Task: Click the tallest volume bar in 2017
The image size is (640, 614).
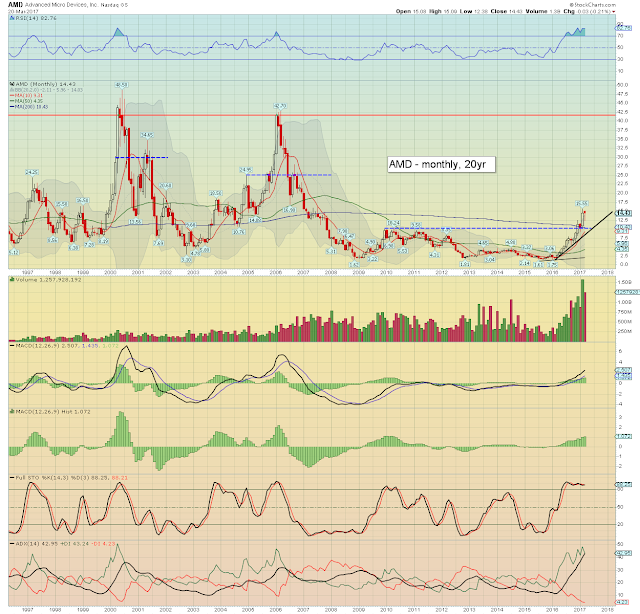Action: pyautogui.click(x=582, y=310)
